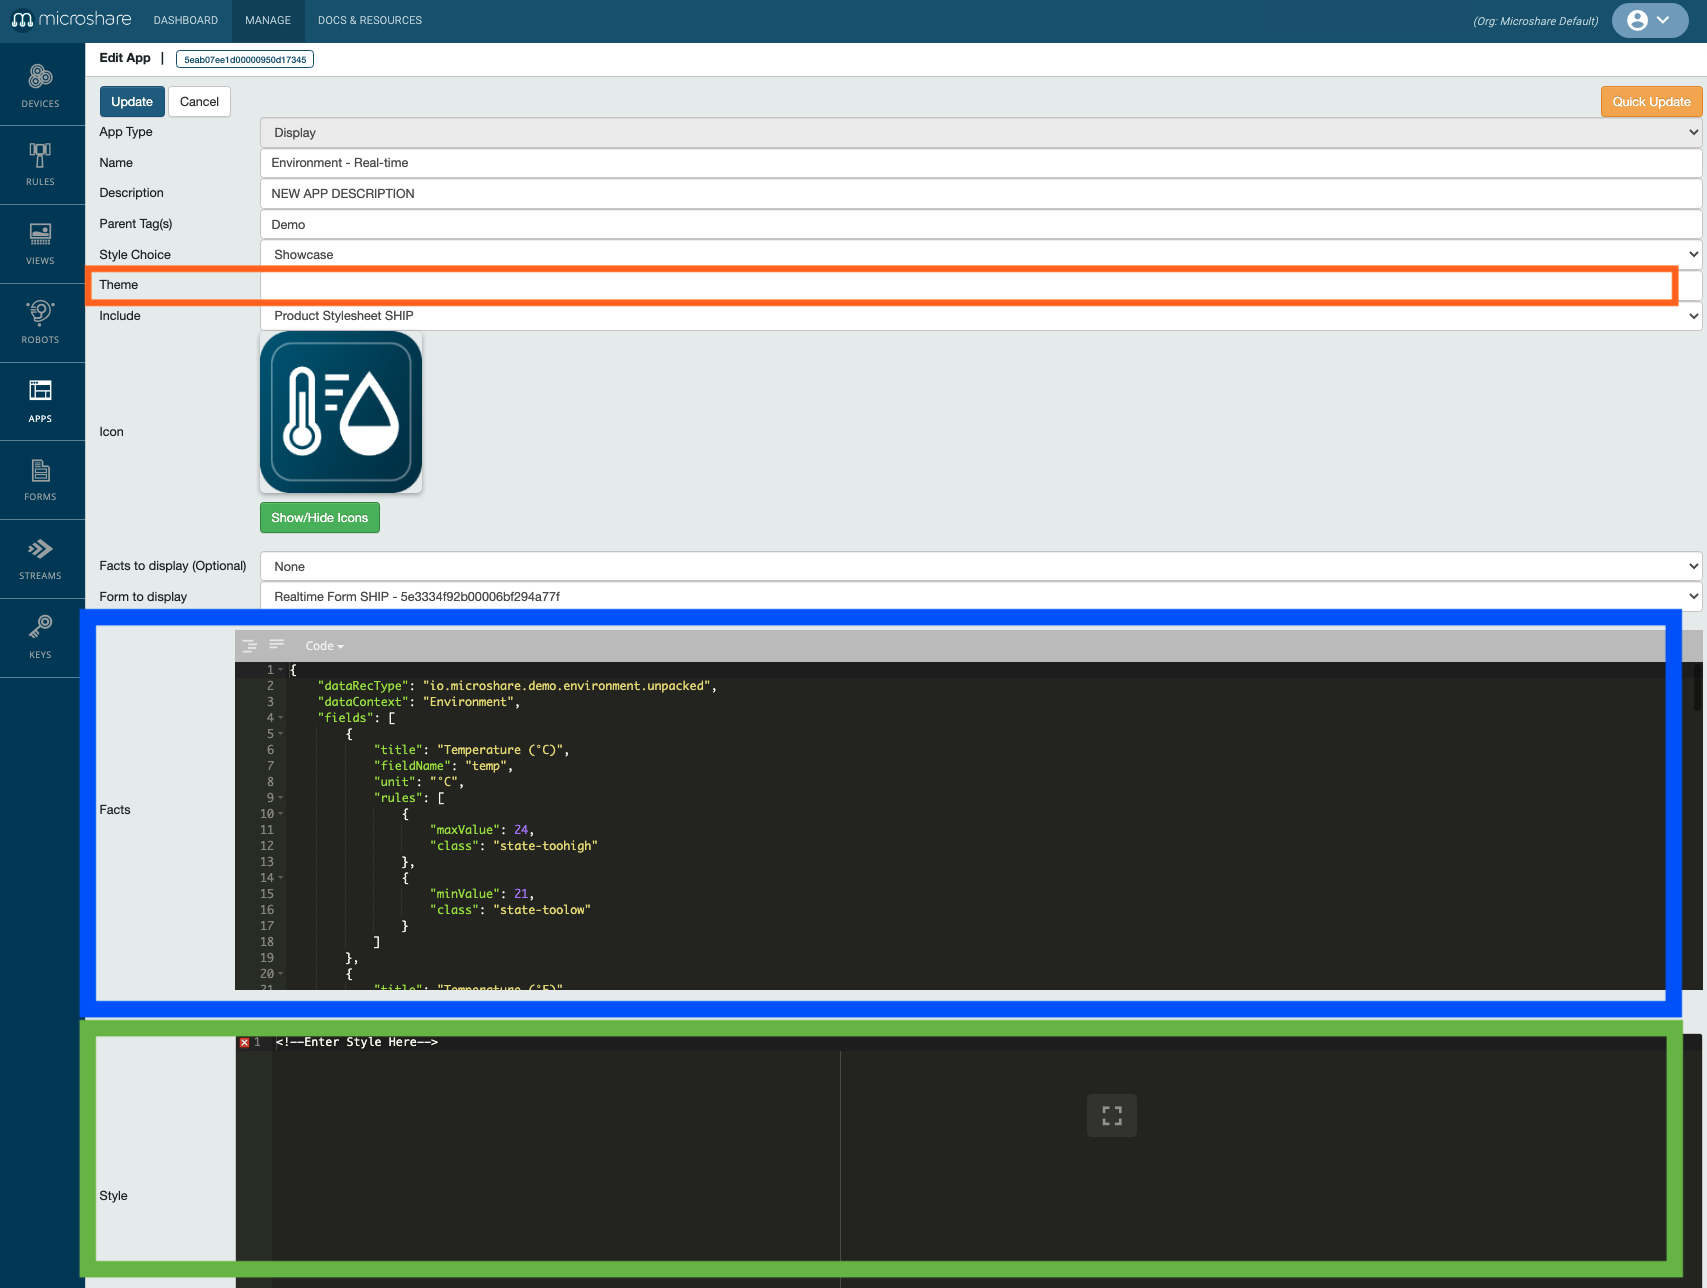Open the Robots sidebar section
This screenshot has width=1707, height=1288.
(40, 323)
